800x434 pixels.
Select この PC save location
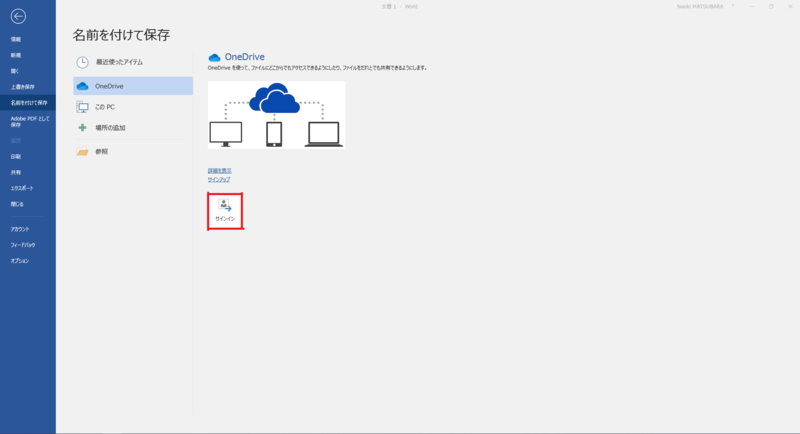pyautogui.click(x=133, y=107)
